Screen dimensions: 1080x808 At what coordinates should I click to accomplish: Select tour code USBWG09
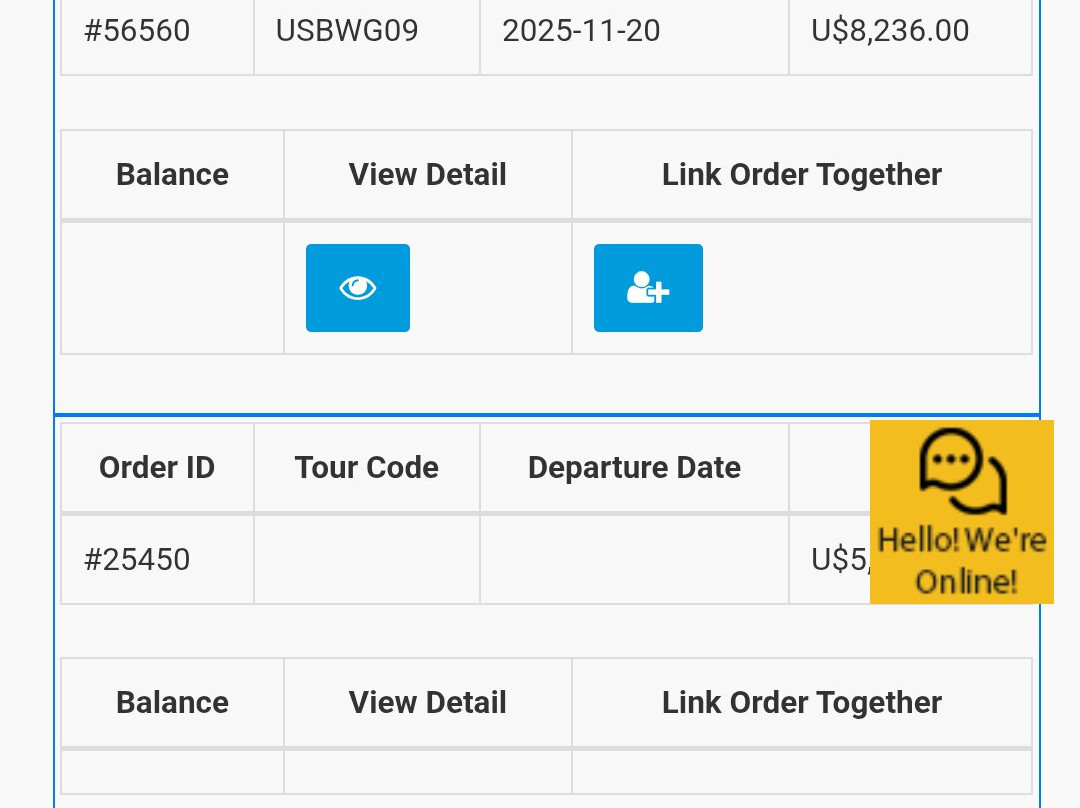pos(347,31)
